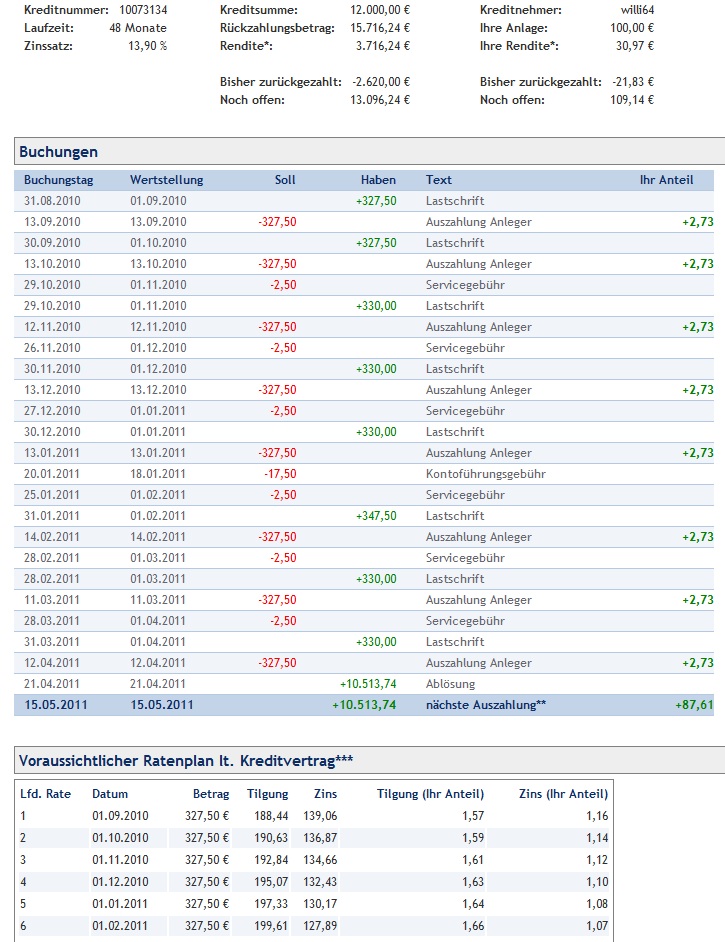Screen dimensions: 725x942
Task: Click the Lfd. Rate column header
Action: [x=46, y=794]
